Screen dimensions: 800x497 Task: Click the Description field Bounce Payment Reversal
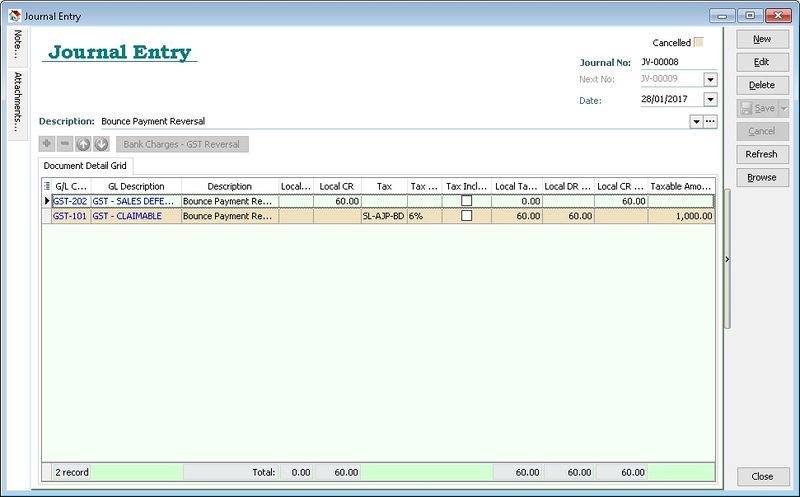[393, 121]
